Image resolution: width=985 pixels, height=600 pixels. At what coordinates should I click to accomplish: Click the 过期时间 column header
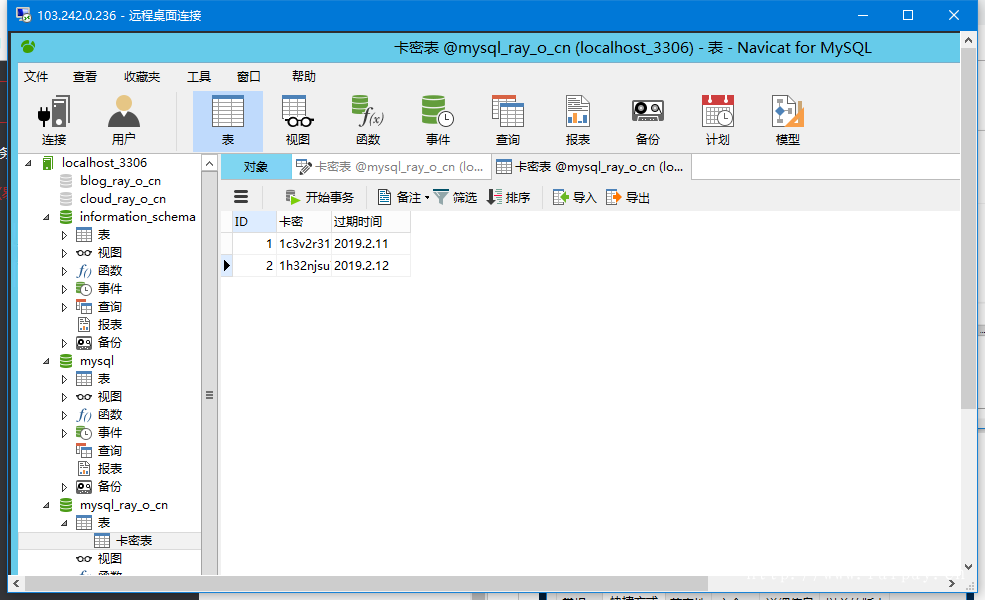370,221
